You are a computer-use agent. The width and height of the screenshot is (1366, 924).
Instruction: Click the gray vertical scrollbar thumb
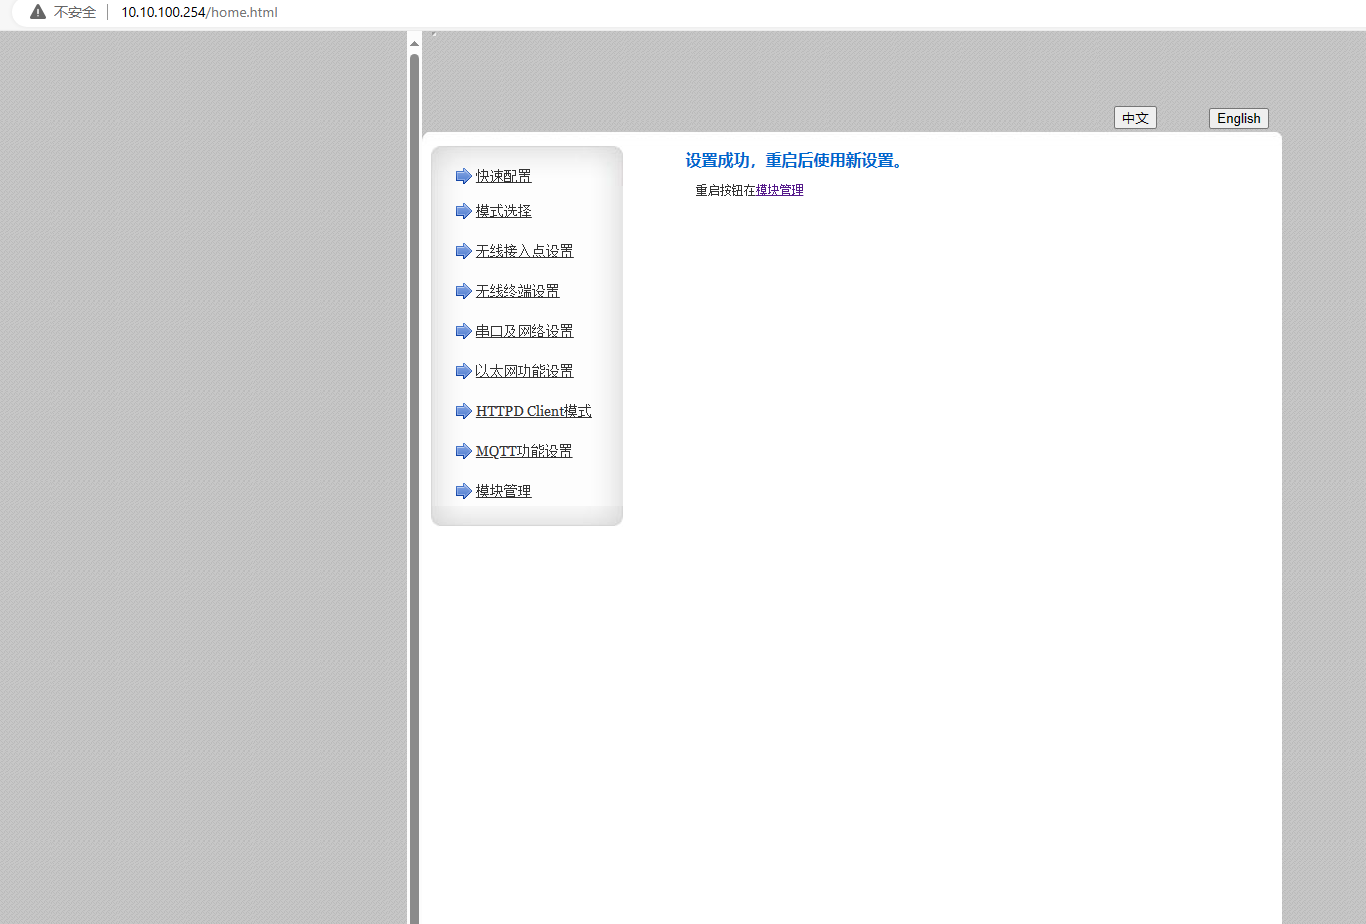tap(414, 480)
